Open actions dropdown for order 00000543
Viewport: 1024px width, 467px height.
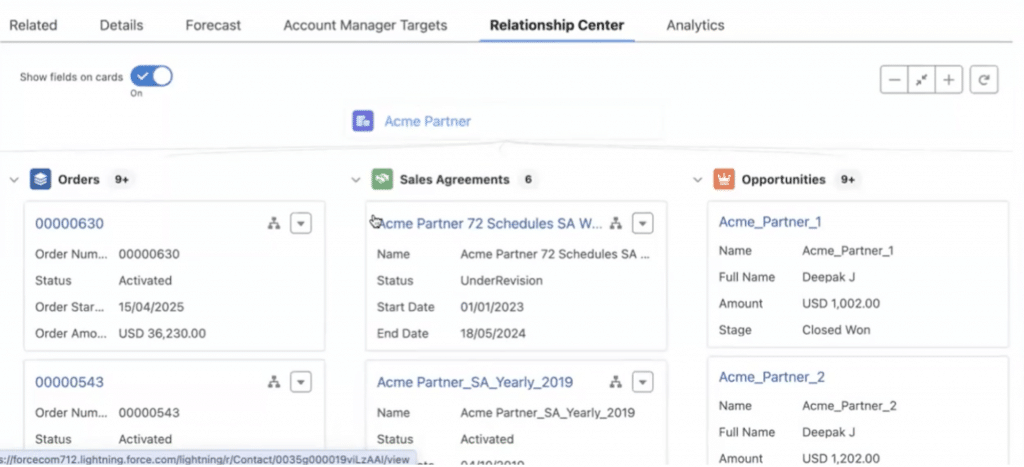tap(300, 382)
